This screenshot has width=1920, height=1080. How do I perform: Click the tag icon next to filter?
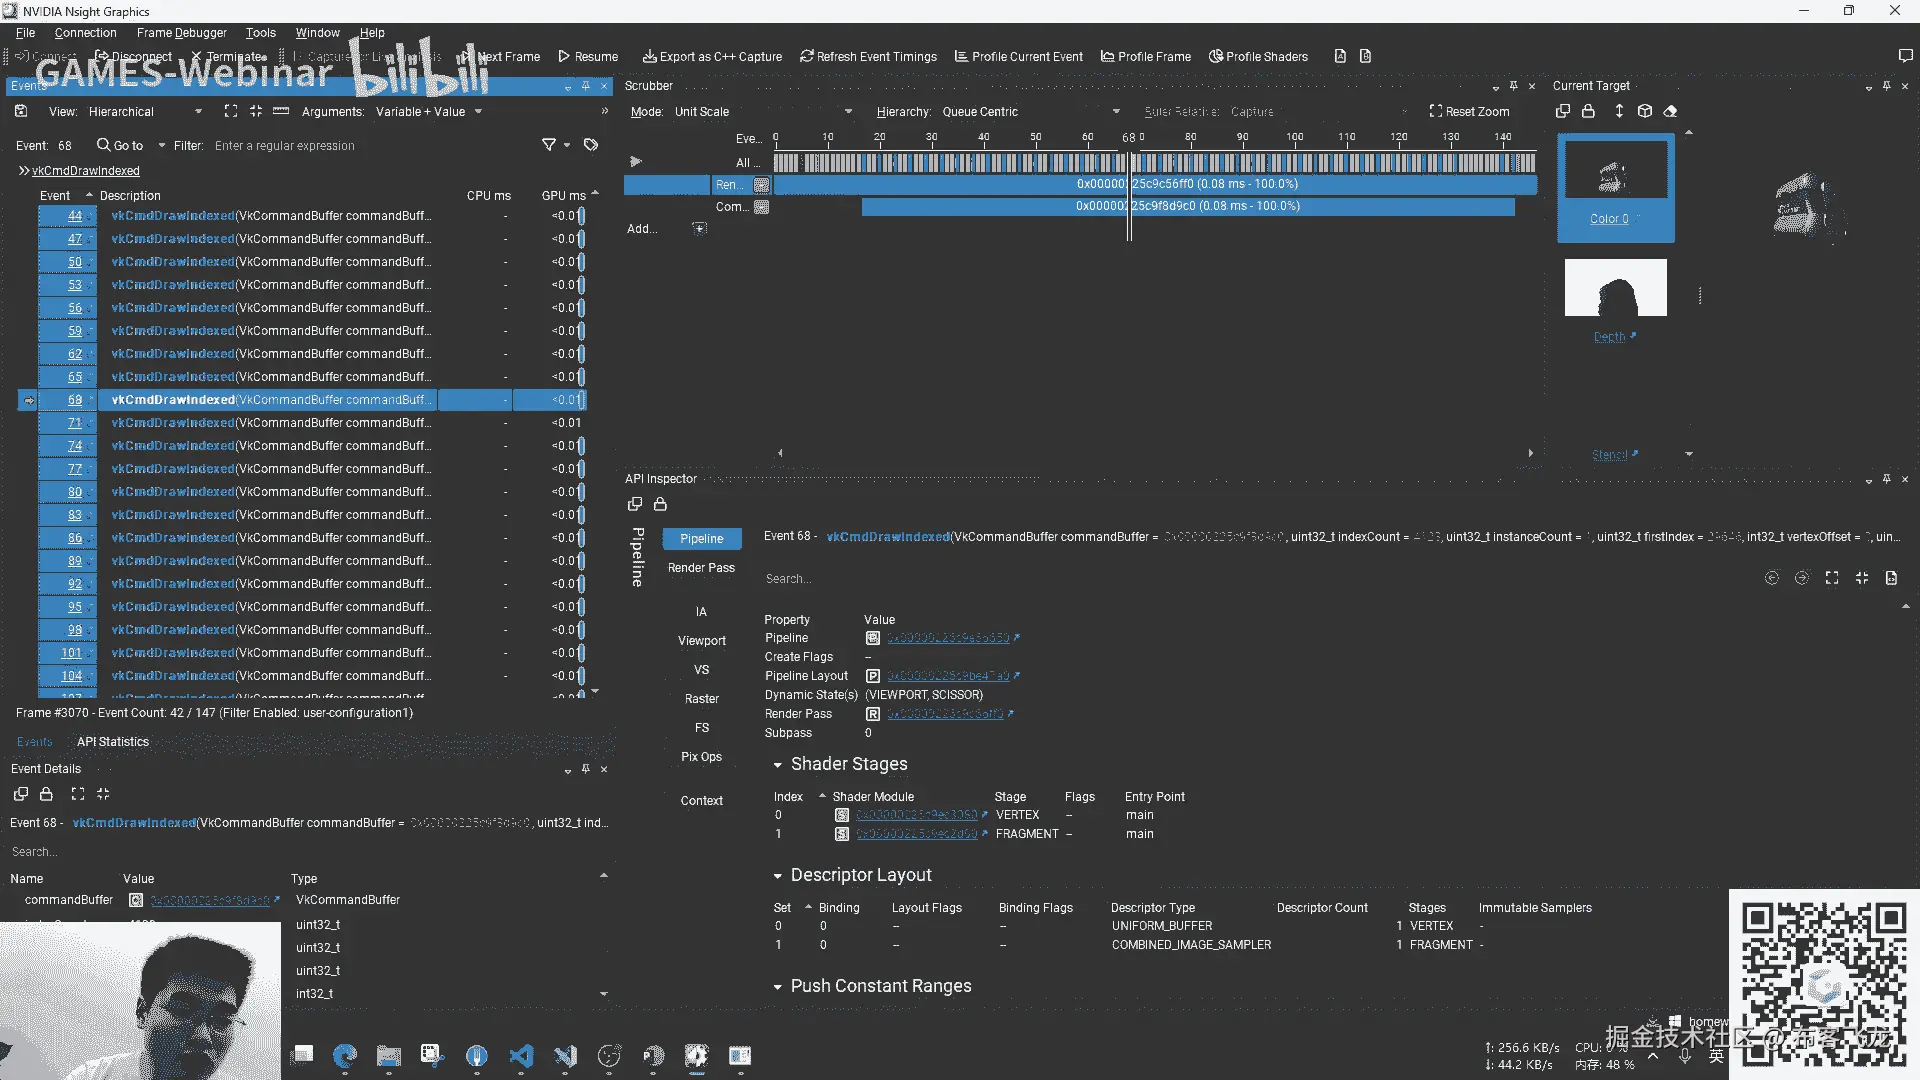click(591, 146)
